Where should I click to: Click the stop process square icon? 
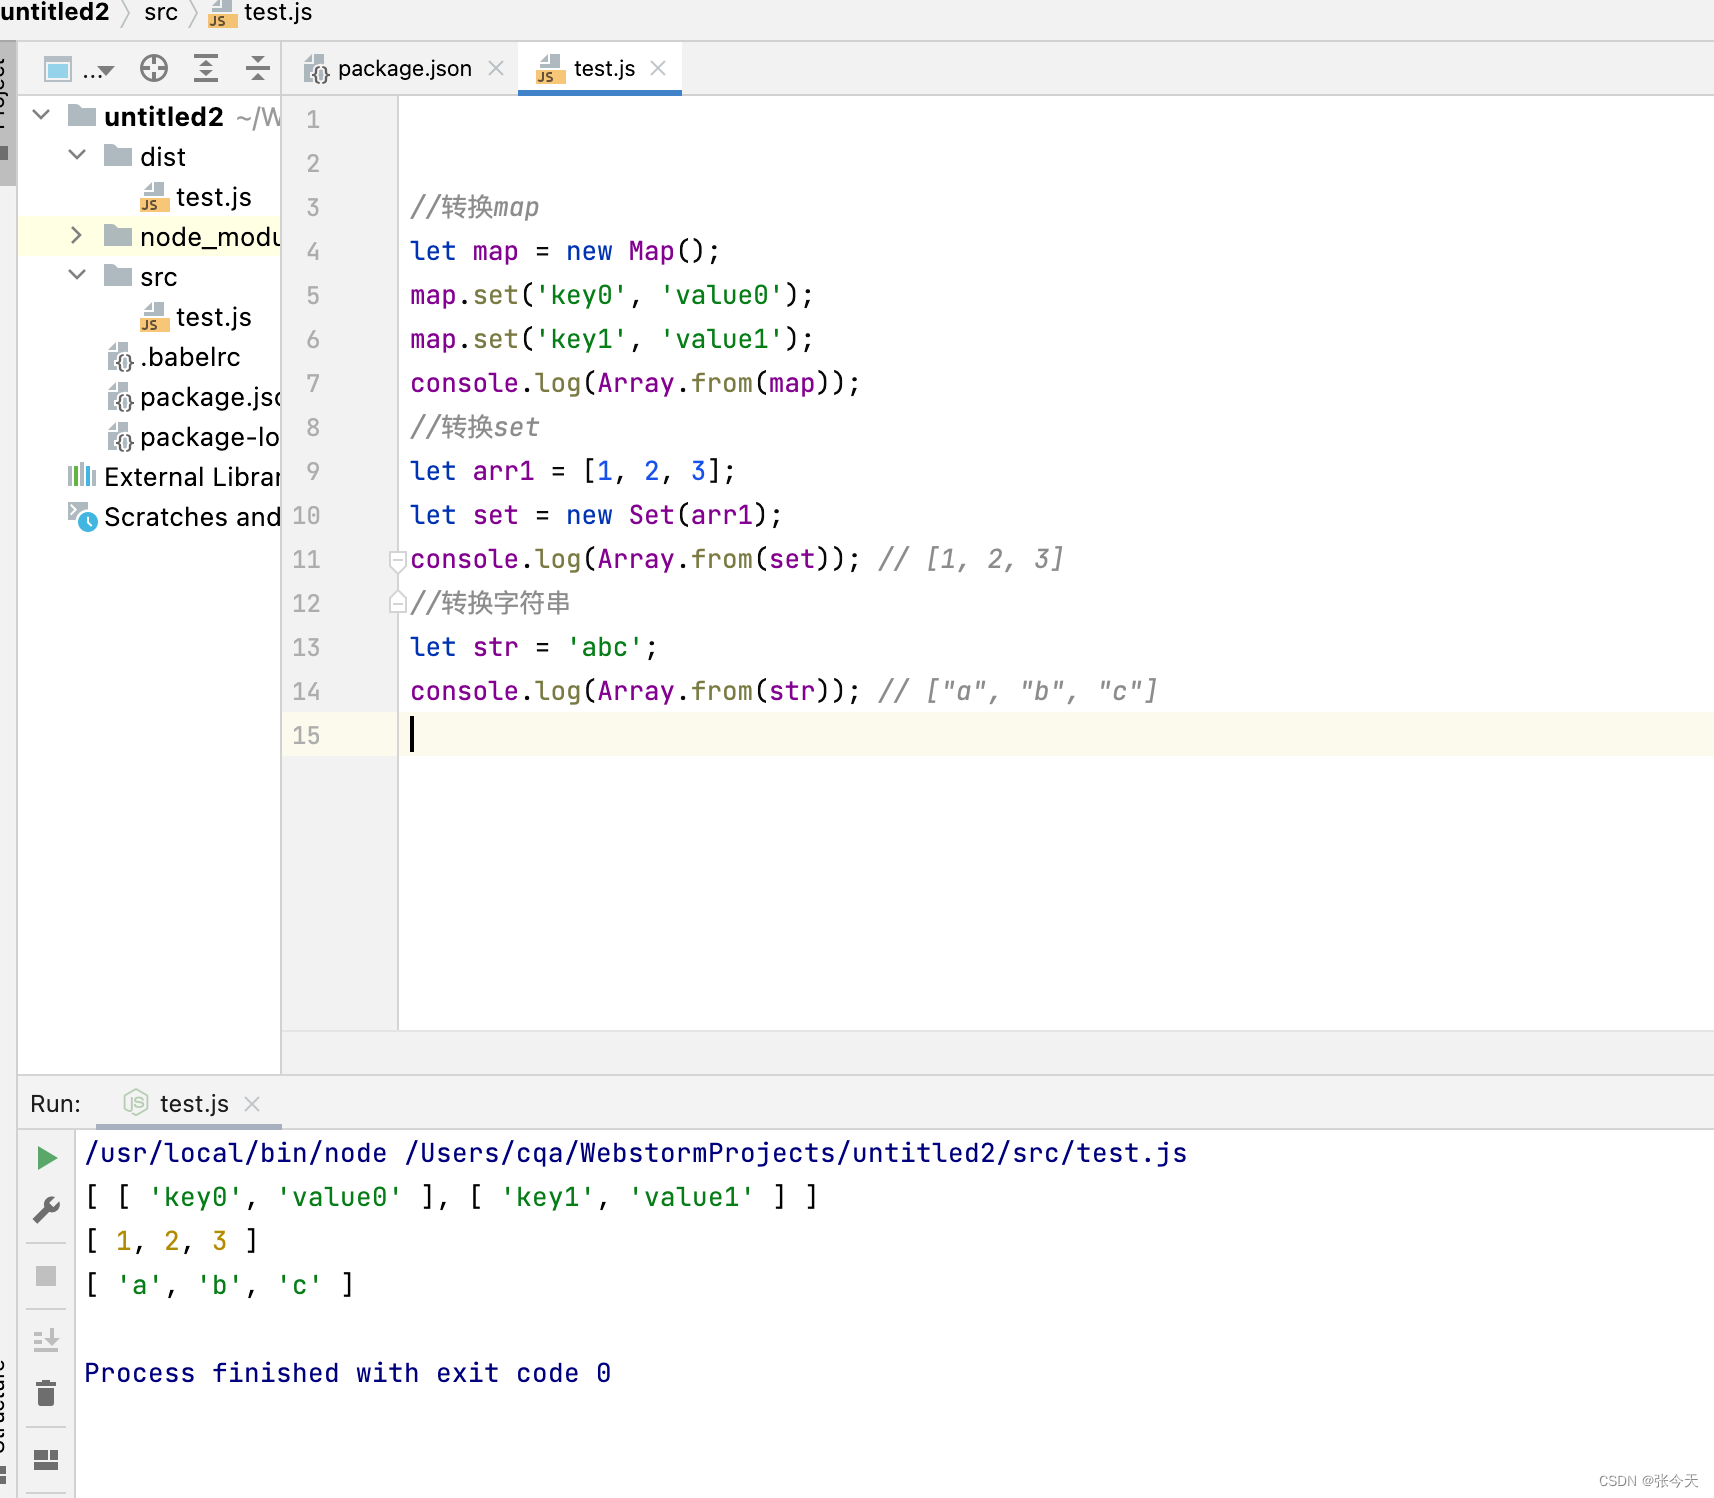click(x=46, y=1276)
